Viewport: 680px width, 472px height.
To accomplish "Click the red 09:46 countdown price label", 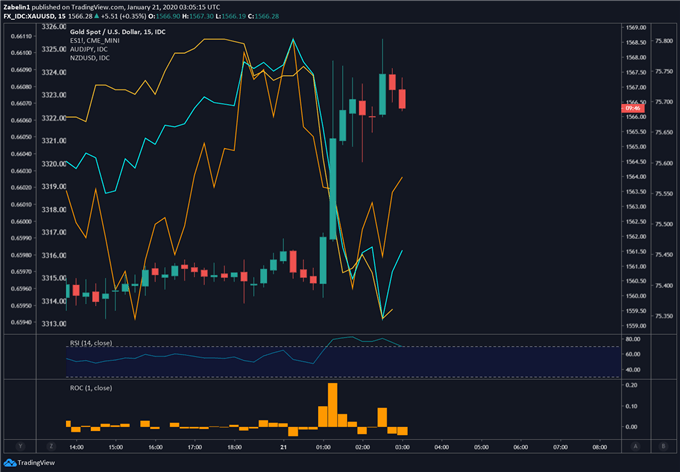I will (x=633, y=108).
